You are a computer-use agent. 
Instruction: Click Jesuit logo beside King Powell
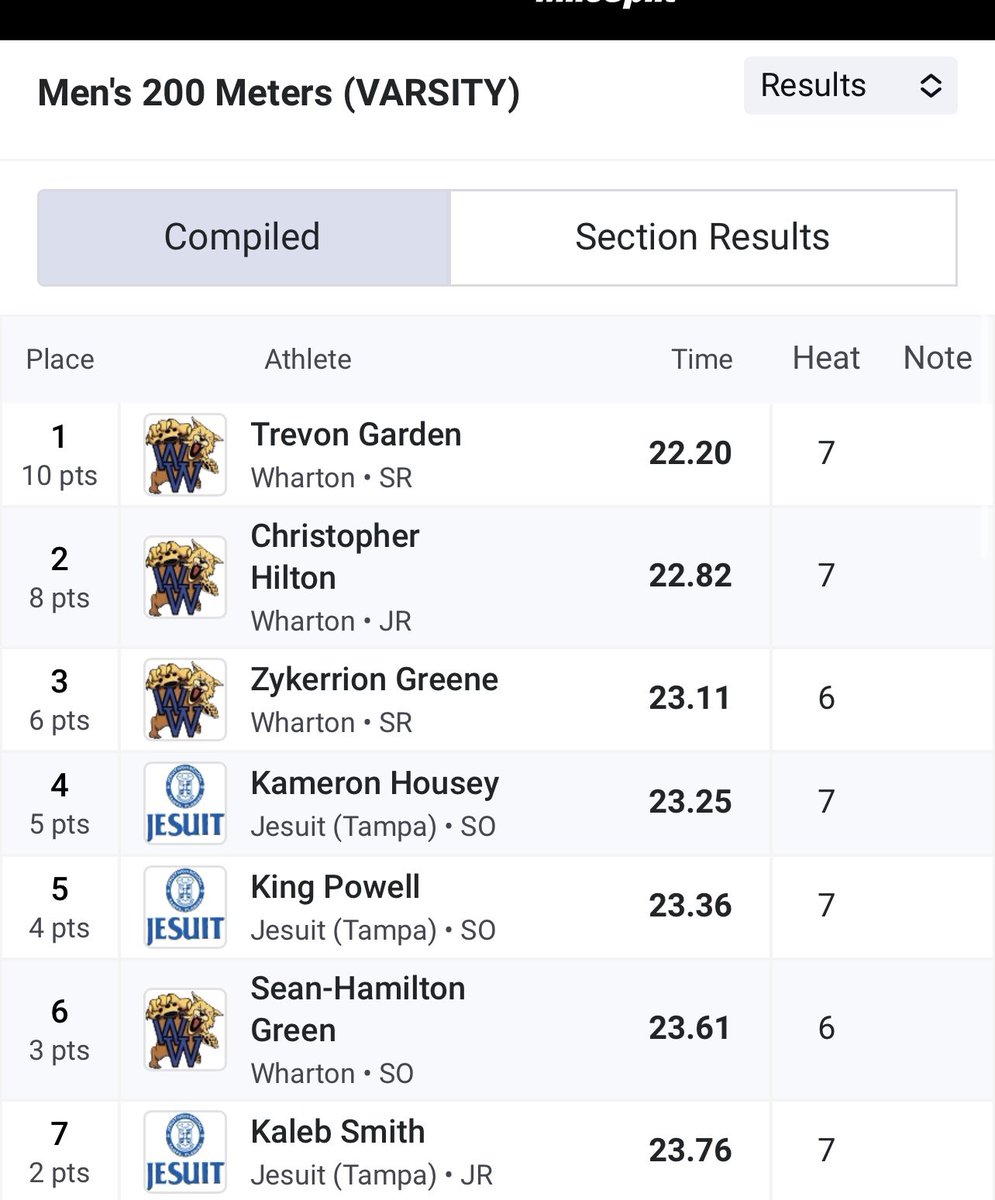point(184,907)
